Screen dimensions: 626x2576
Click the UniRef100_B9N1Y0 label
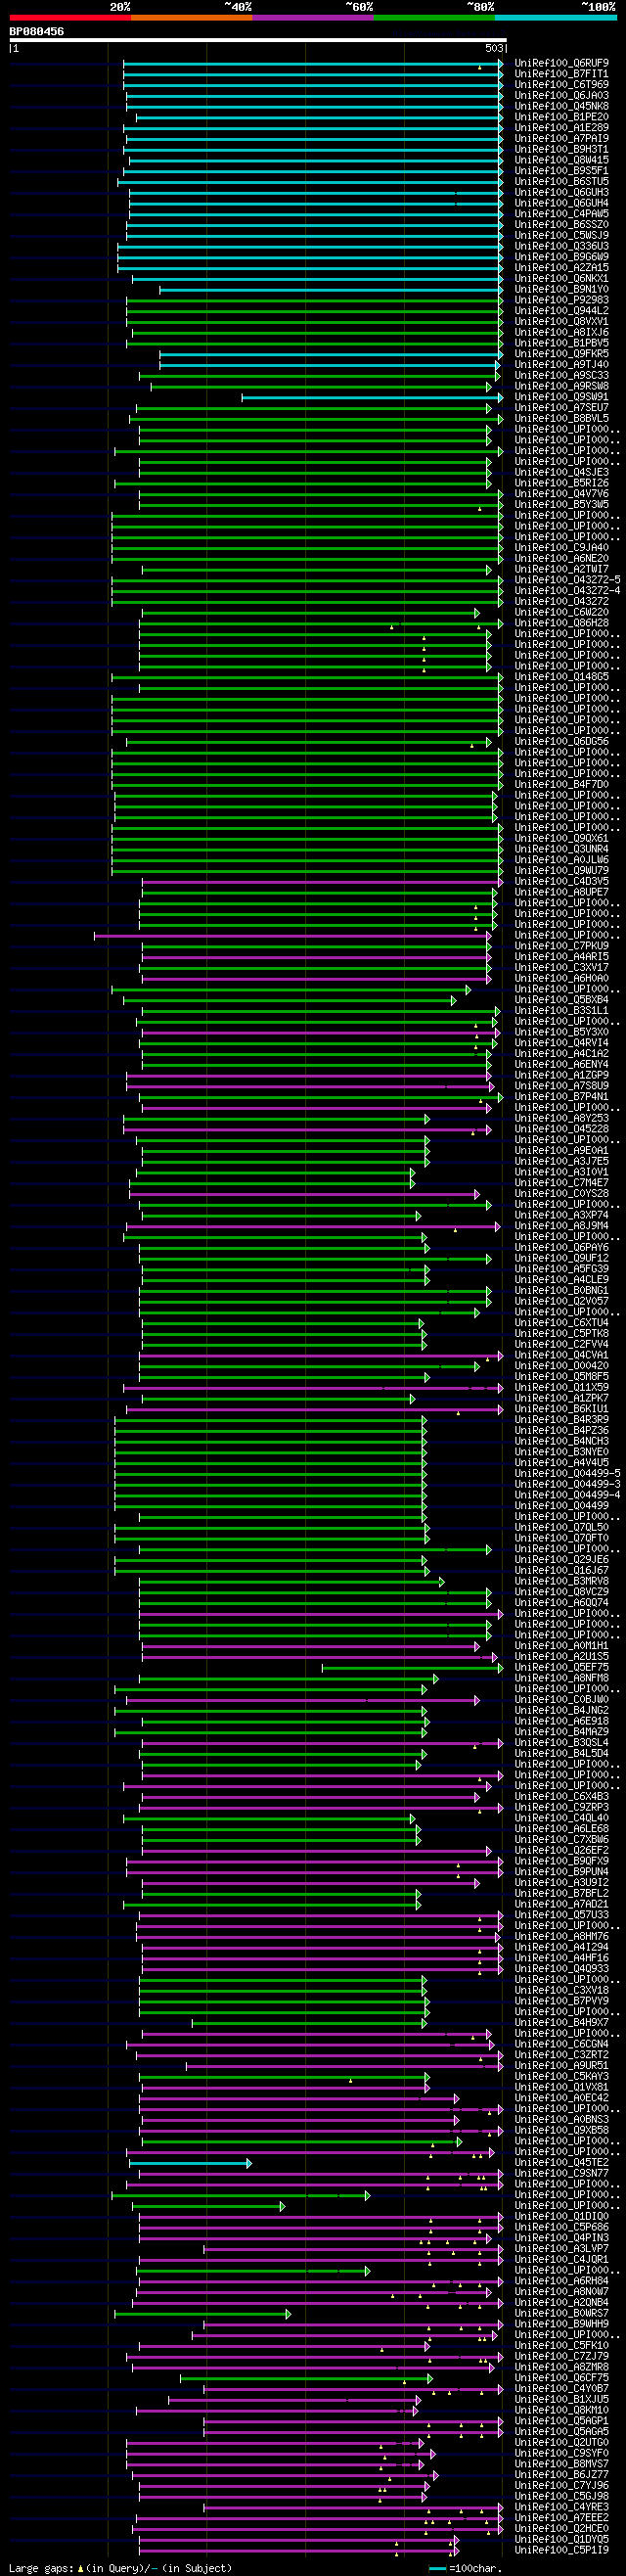[x=562, y=289]
